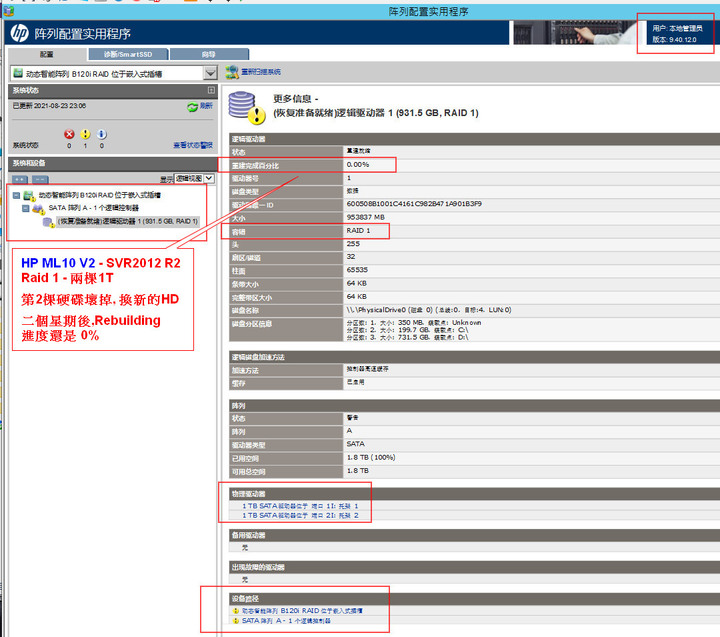The image size is (720, 637).
Task: Click the server rack header photo
Action: click(x=574, y=33)
